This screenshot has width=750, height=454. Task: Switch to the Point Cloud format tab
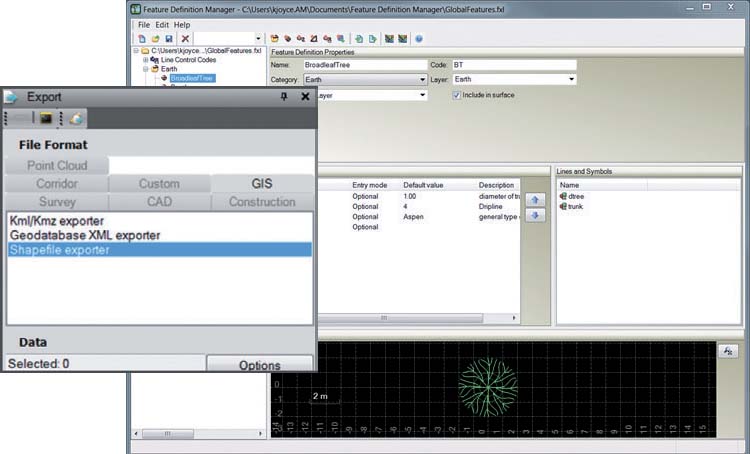tap(57, 166)
